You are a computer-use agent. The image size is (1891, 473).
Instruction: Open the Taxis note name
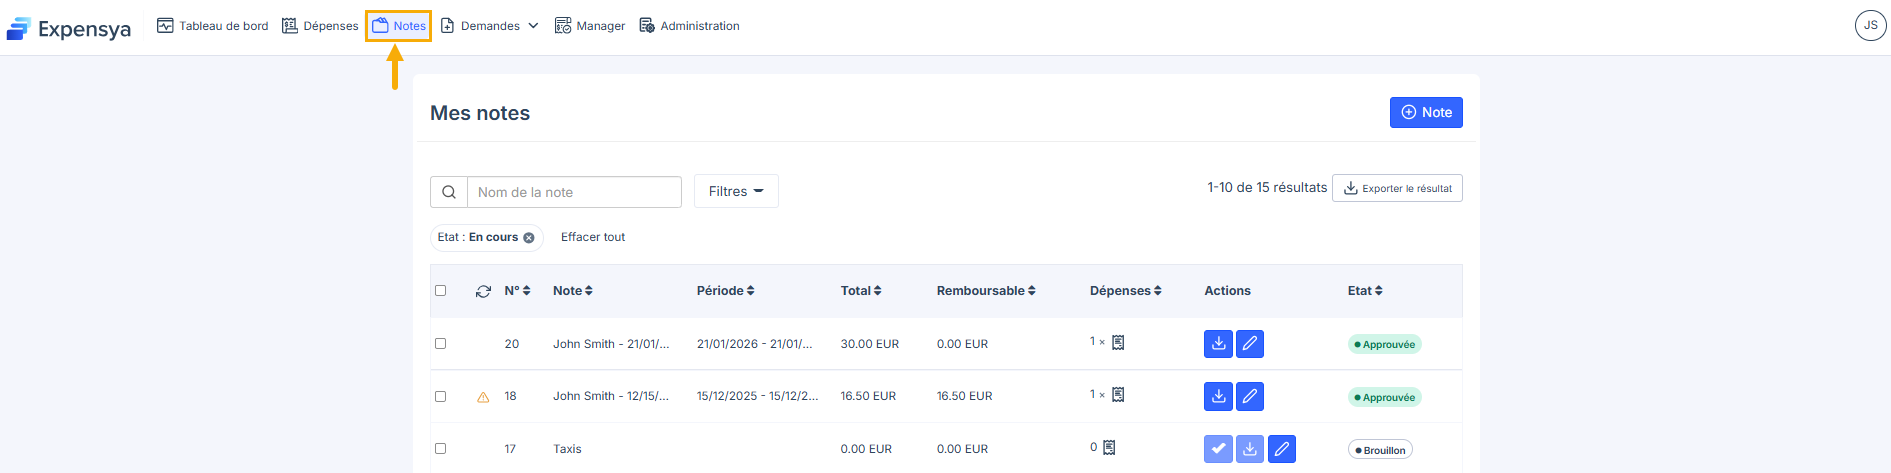point(567,449)
